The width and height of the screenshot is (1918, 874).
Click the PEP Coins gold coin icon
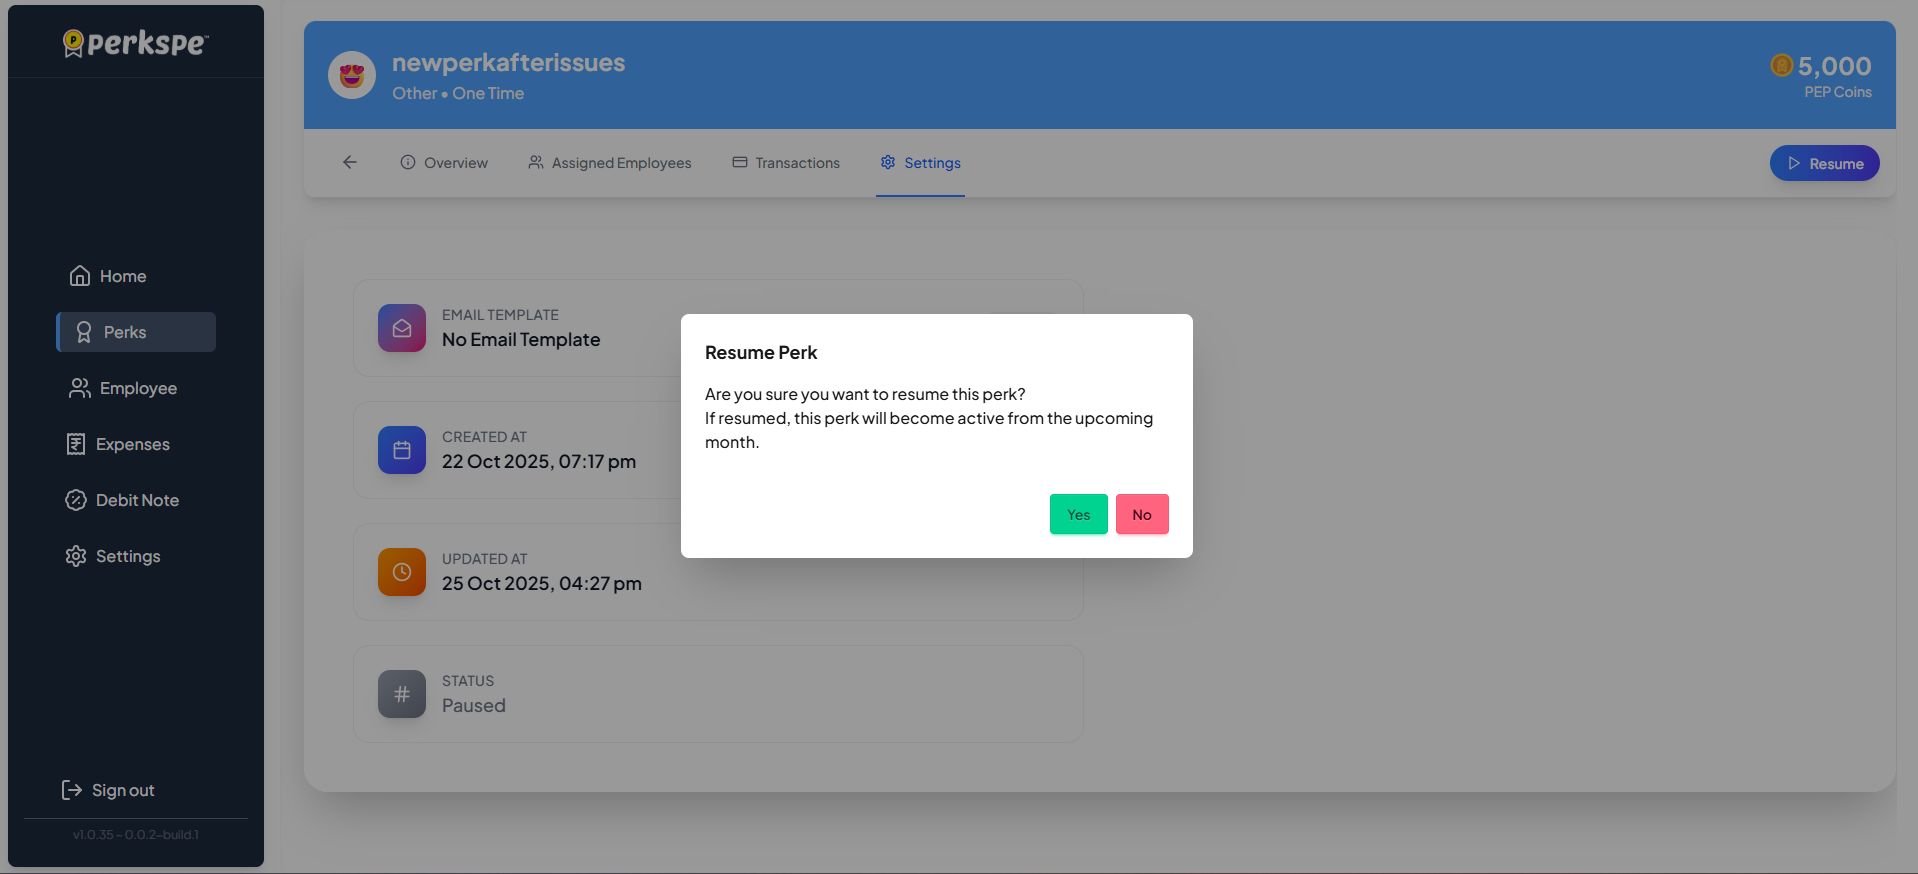click(1781, 66)
